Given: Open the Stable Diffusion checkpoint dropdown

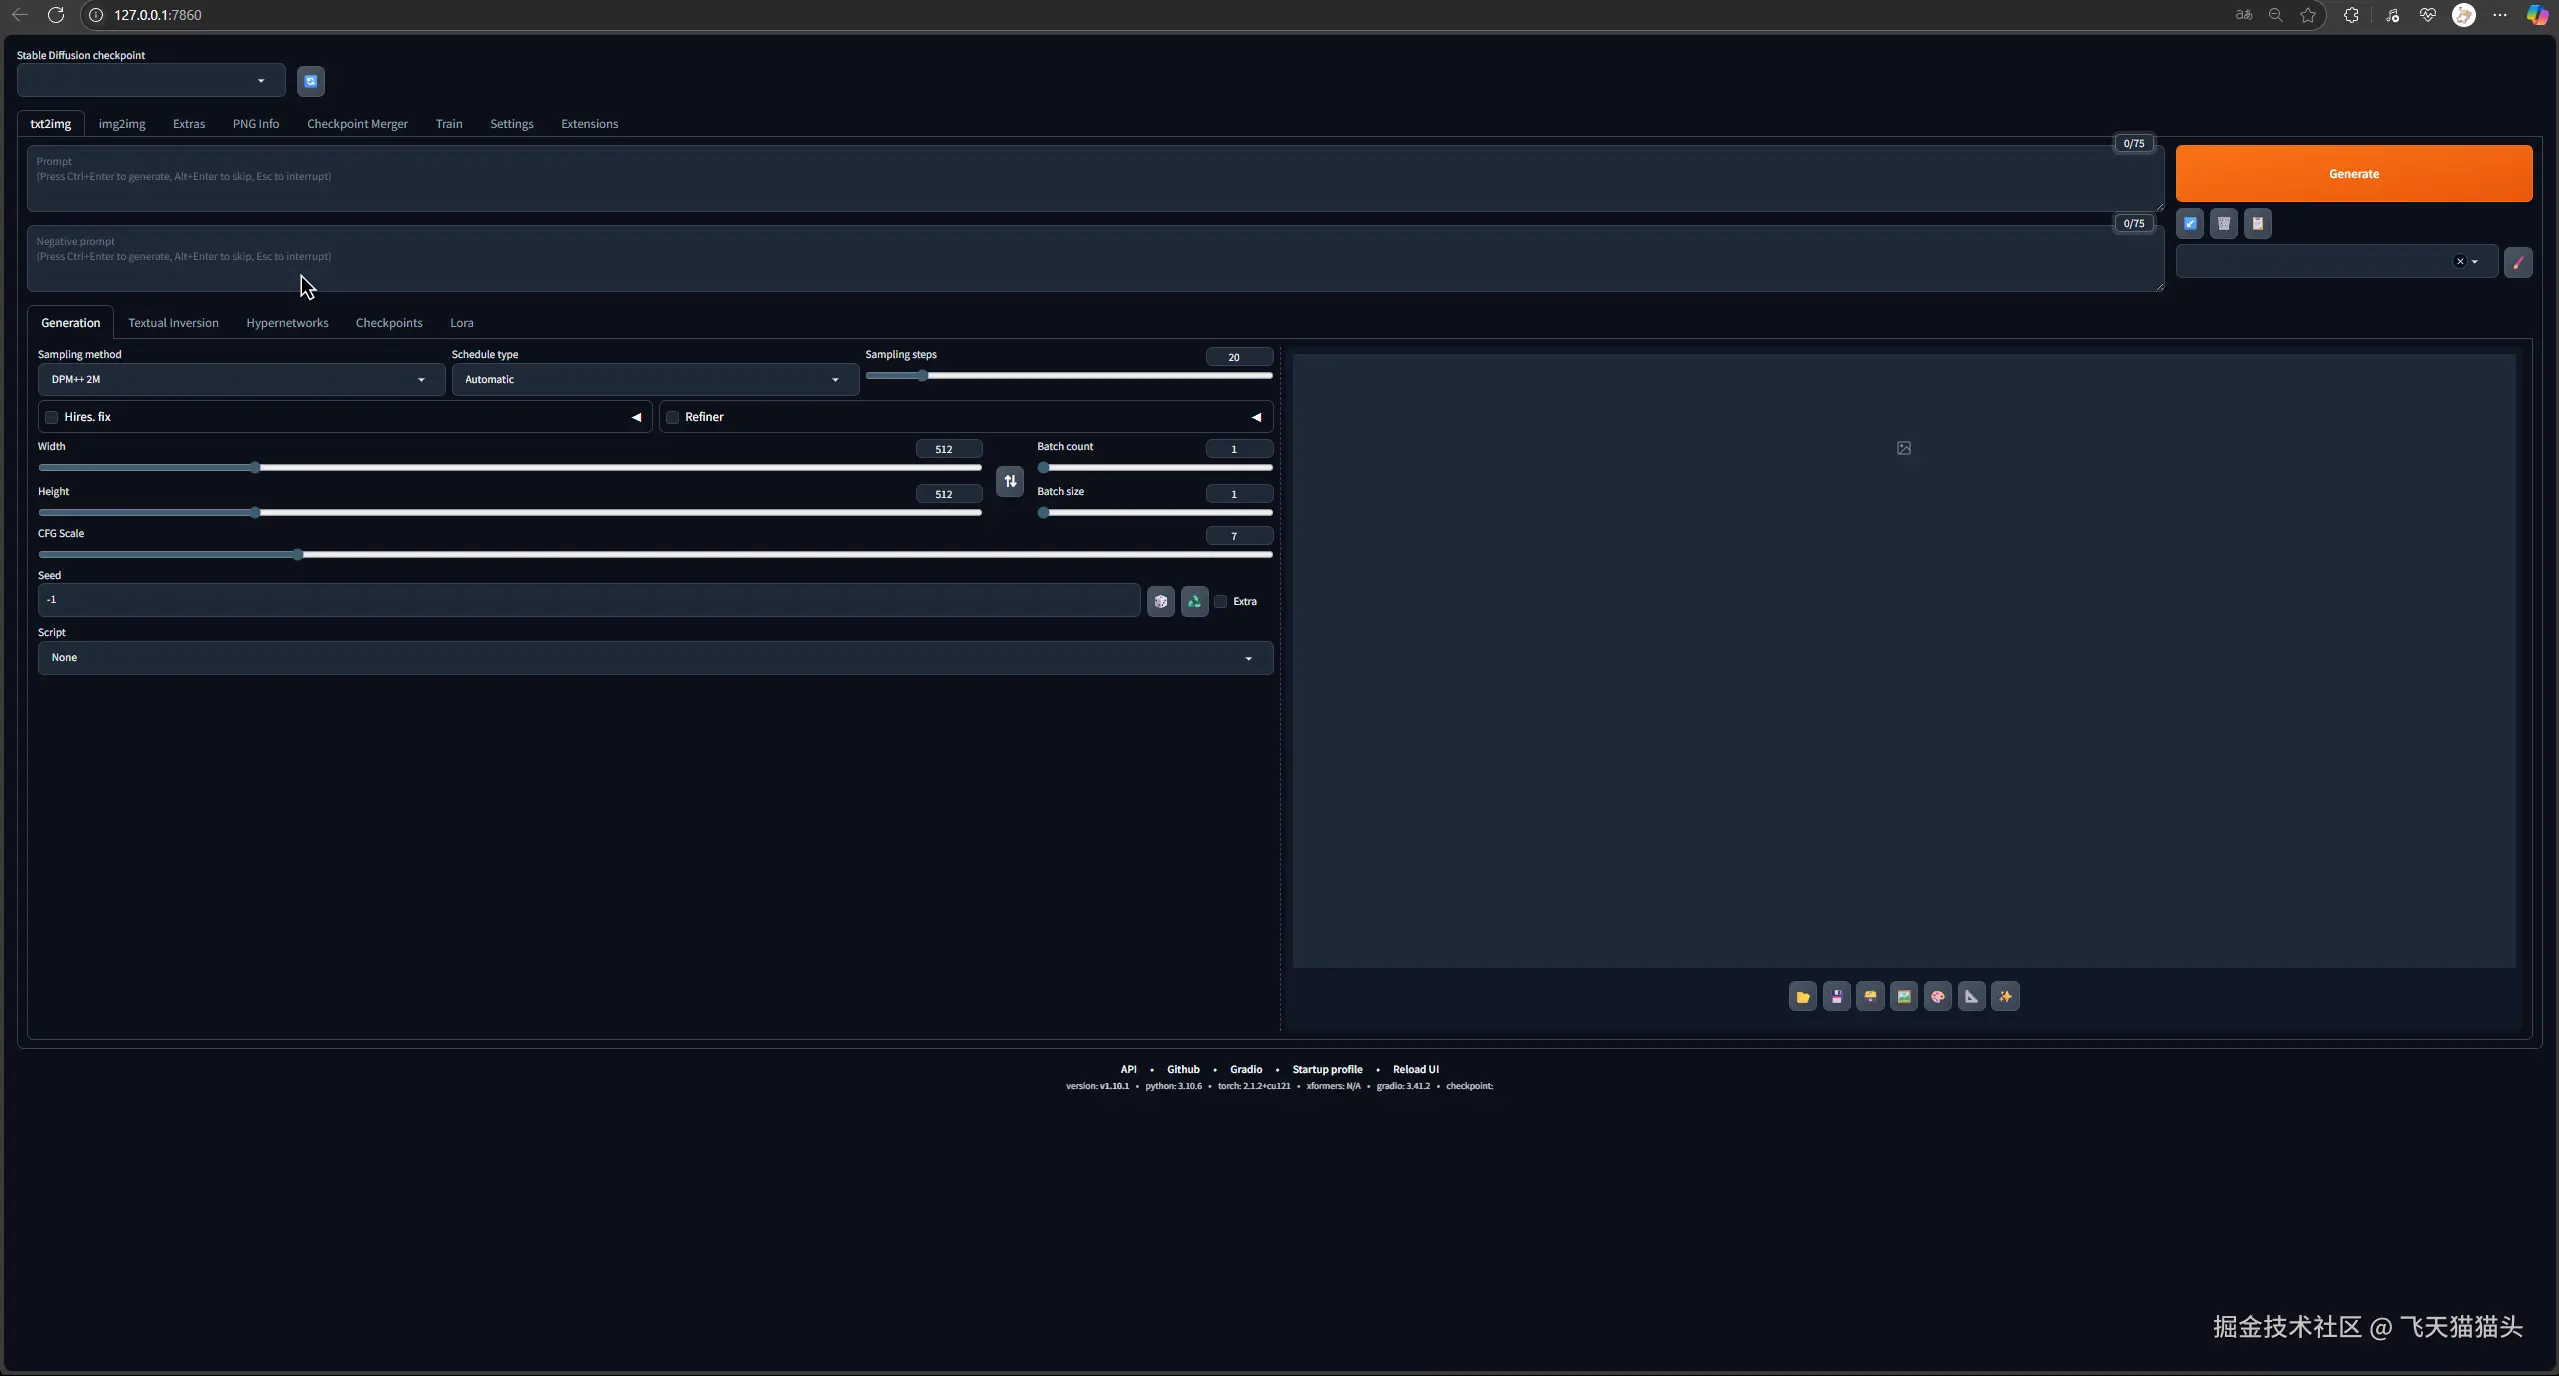Looking at the screenshot, I should (x=151, y=81).
